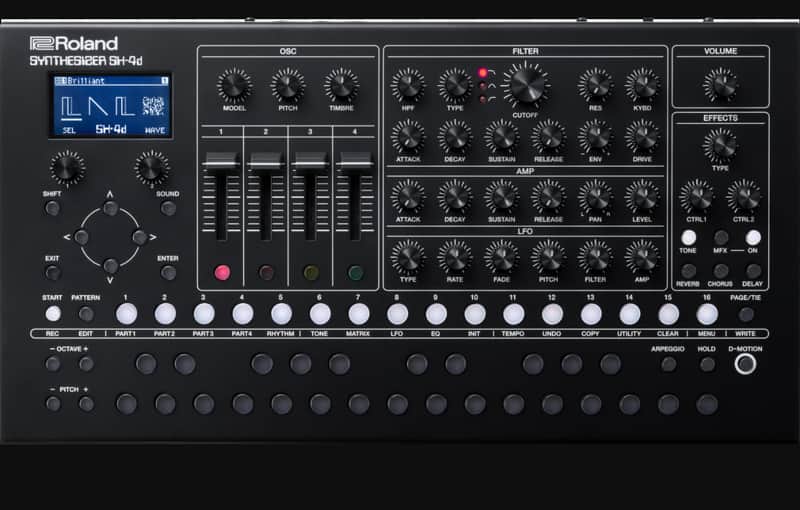Push the SOUND button
800x510 pixels.
168,208
